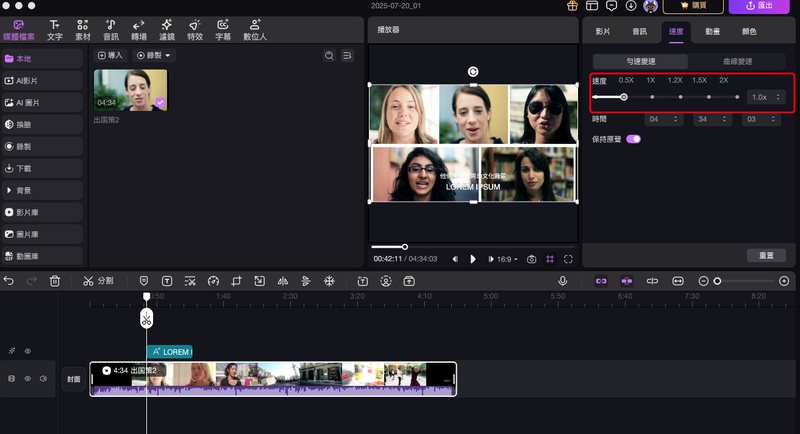The width and height of the screenshot is (800, 434).
Task: Open the 16:9 aspect ratio dropdown
Action: 507,259
